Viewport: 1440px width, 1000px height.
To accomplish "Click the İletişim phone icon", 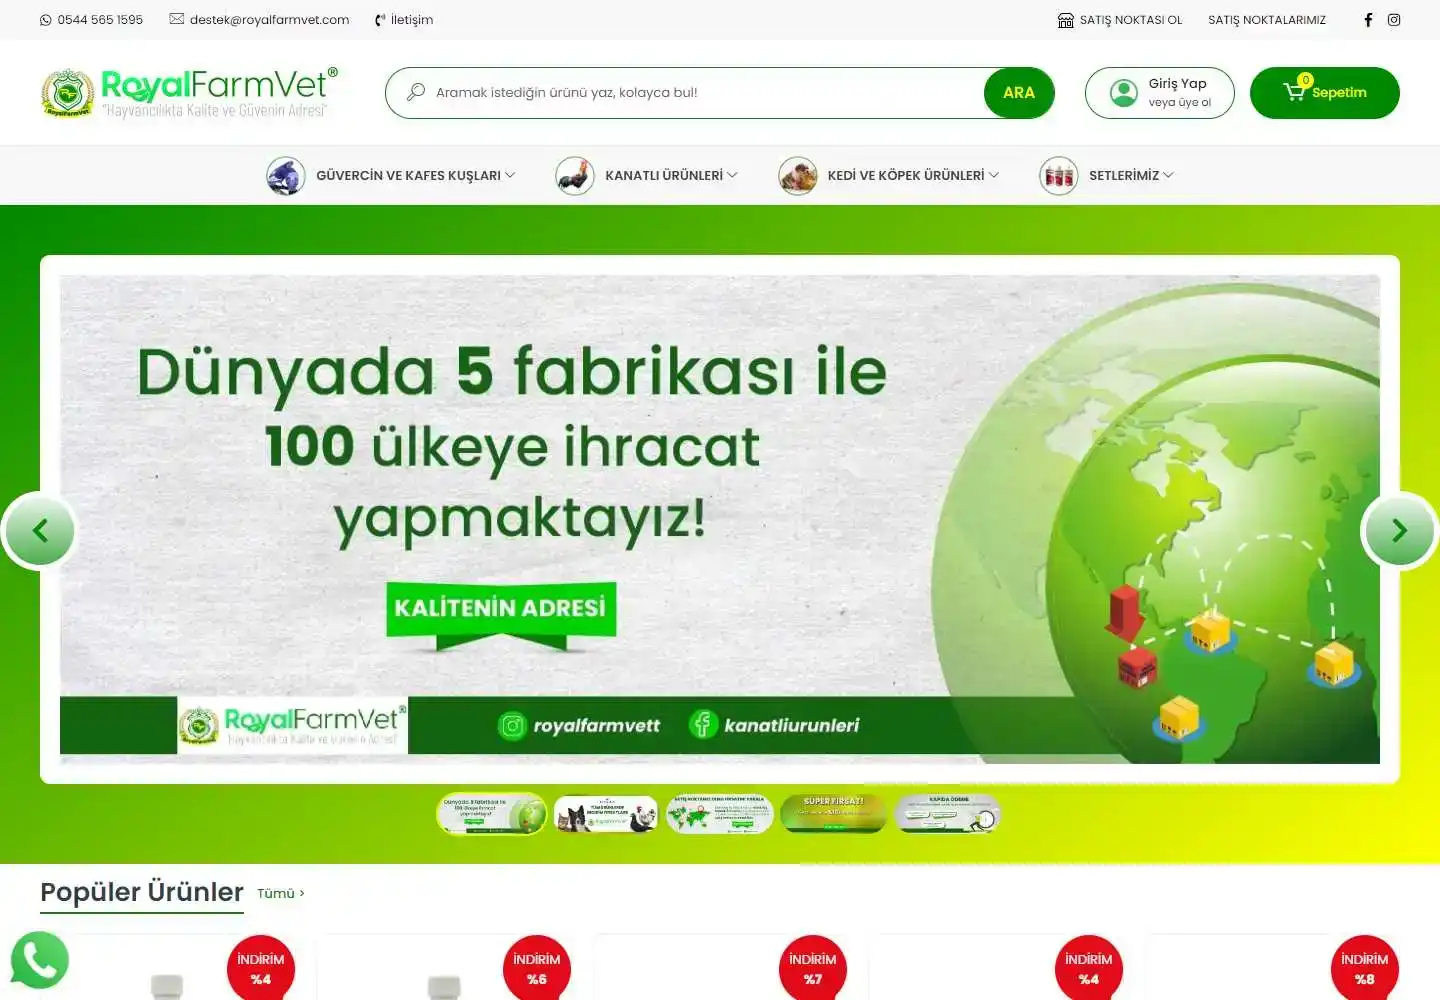I will (x=380, y=20).
